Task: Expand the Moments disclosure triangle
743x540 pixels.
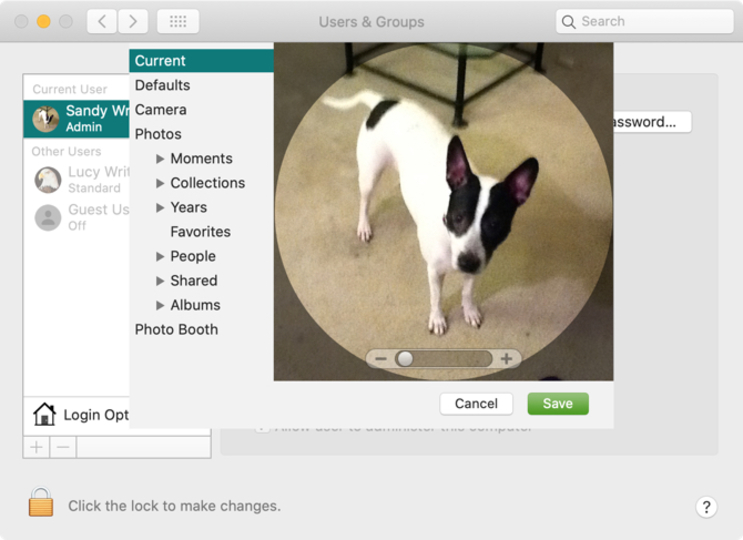Action: [x=160, y=159]
